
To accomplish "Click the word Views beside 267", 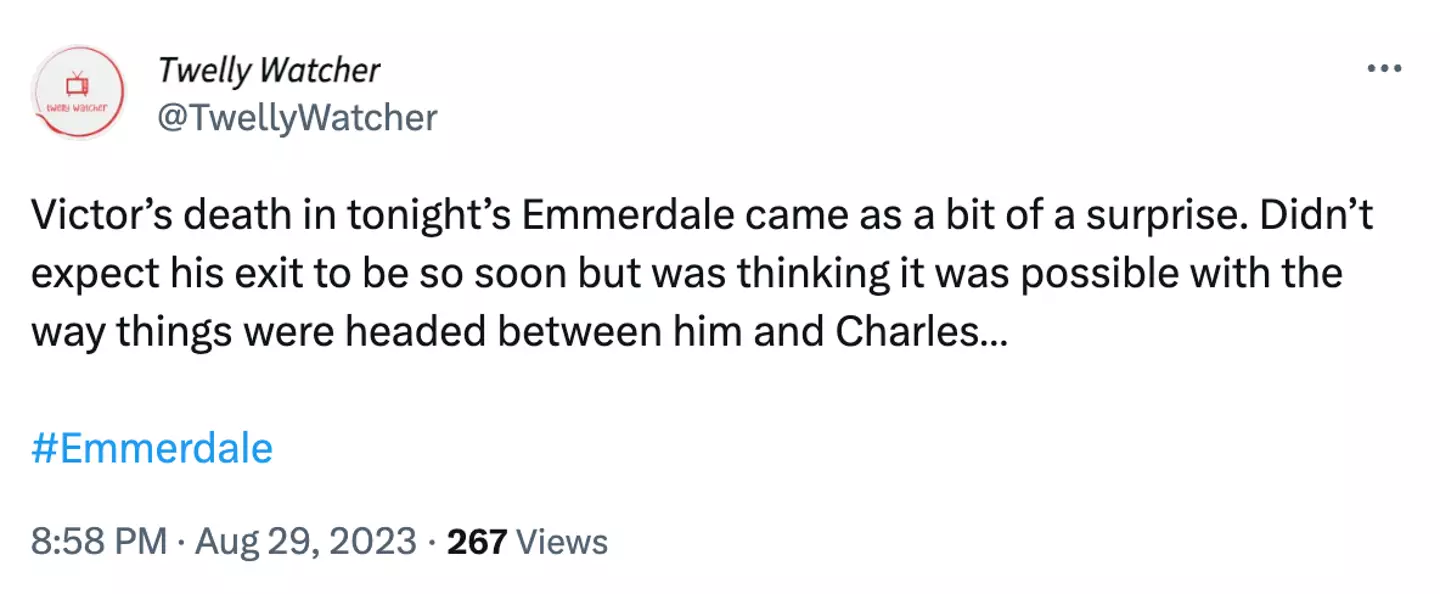I will coord(563,542).
